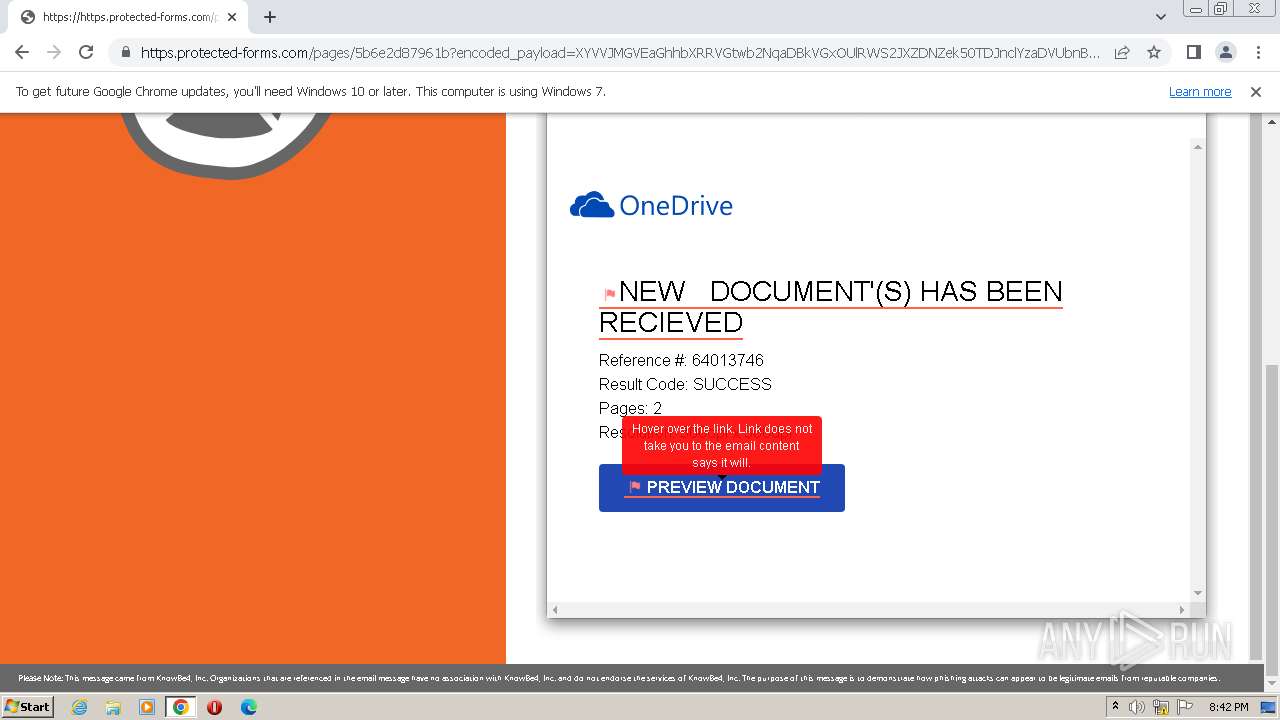
Task: Click the share page icon in address bar
Action: (1122, 52)
